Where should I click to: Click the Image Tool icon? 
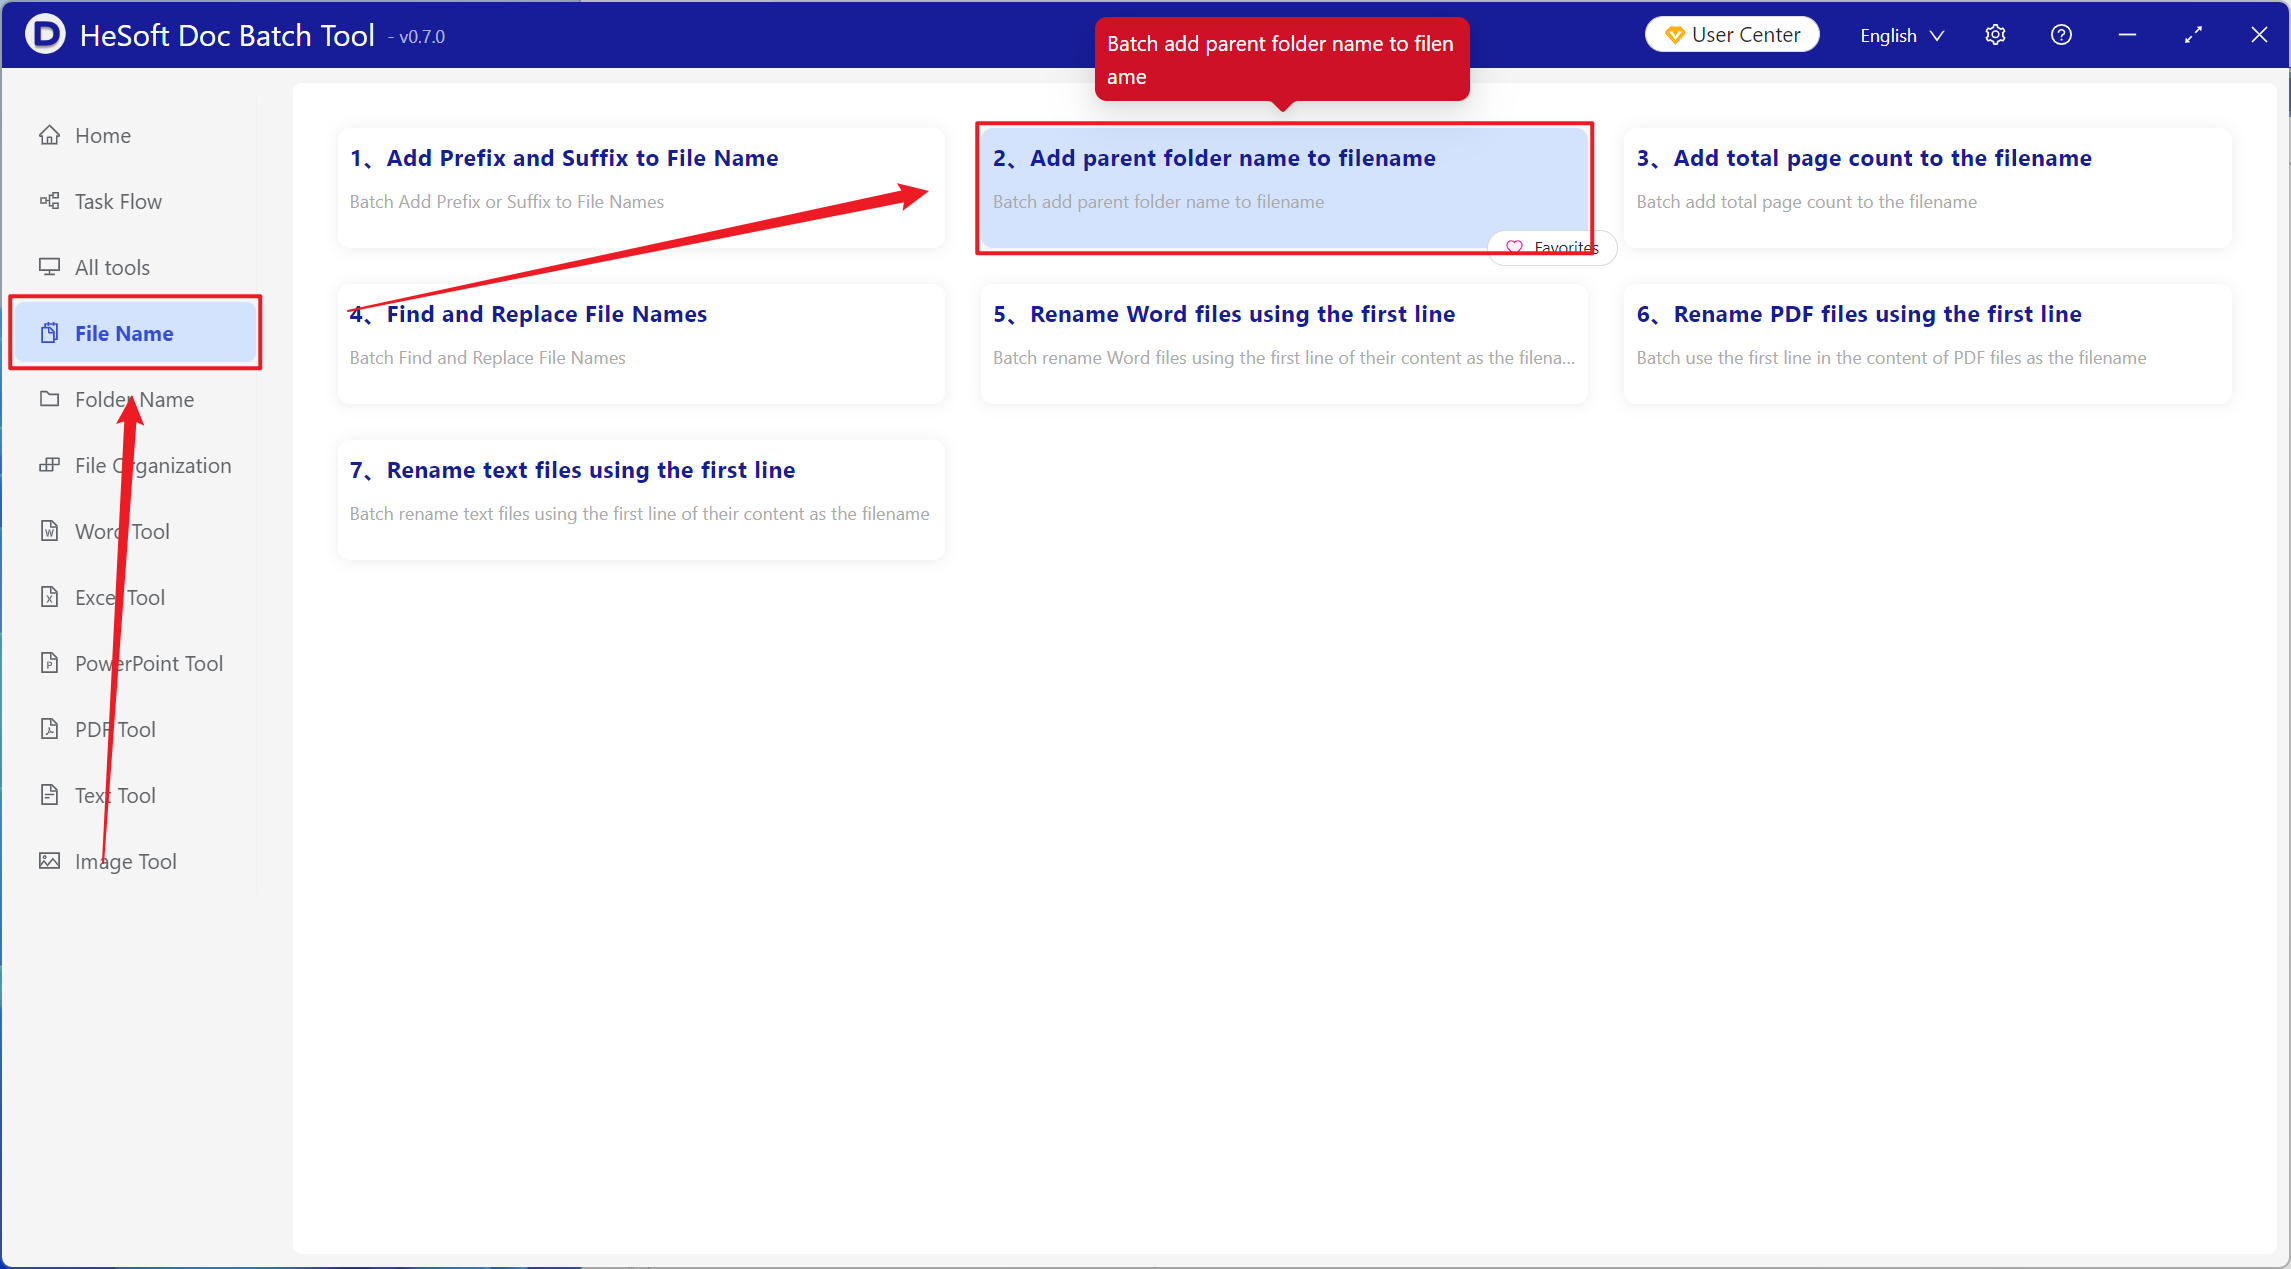(49, 861)
